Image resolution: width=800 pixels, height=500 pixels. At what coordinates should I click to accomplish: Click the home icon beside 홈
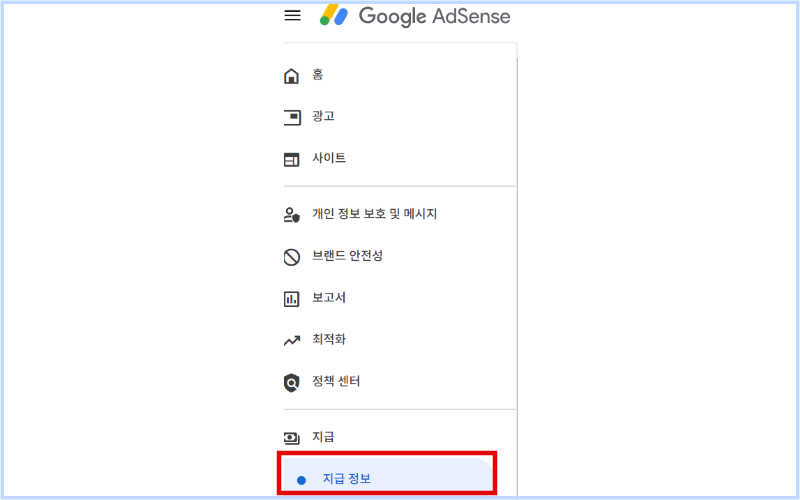pos(291,76)
